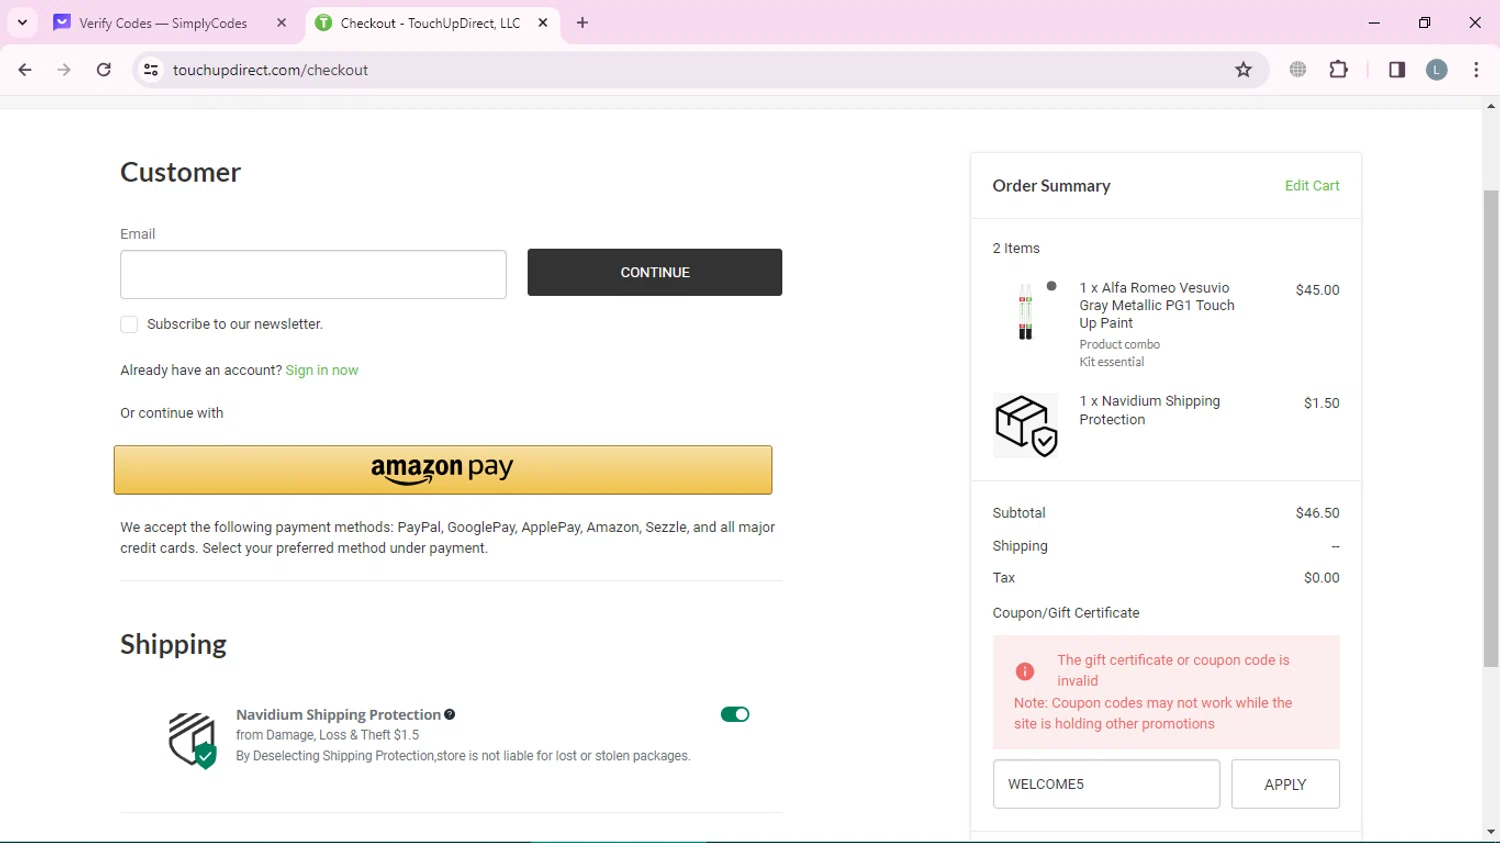Screen dimensions: 1500x843
Task: Reload the checkout page
Action: pos(104,70)
